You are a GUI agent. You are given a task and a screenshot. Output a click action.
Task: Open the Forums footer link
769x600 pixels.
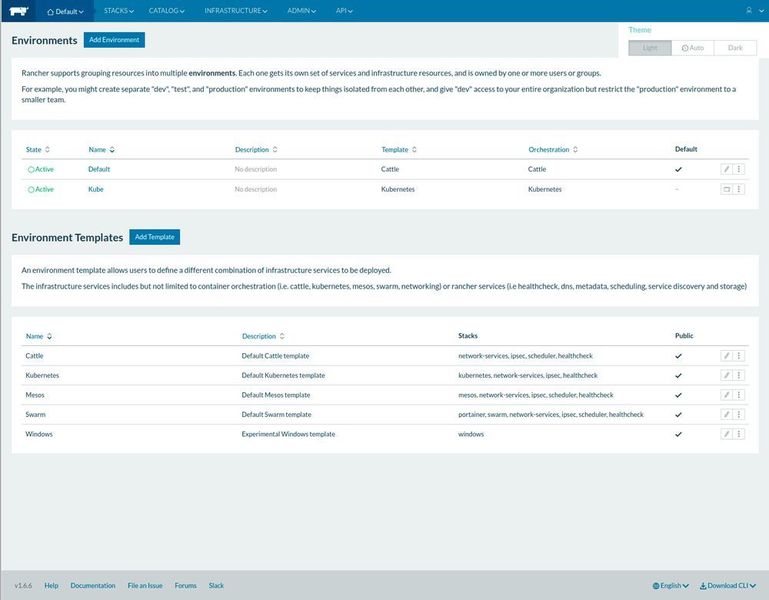[185, 585]
